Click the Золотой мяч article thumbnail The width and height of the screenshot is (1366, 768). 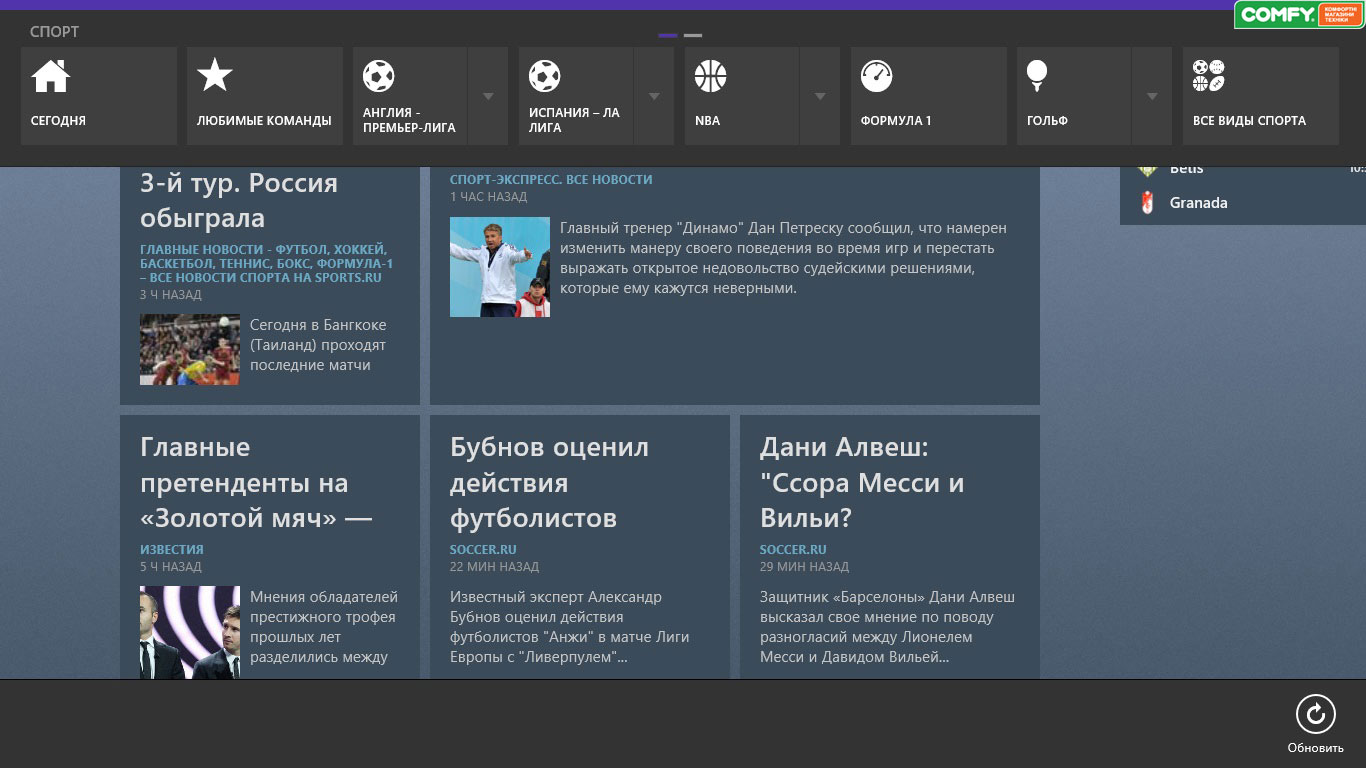click(x=190, y=632)
